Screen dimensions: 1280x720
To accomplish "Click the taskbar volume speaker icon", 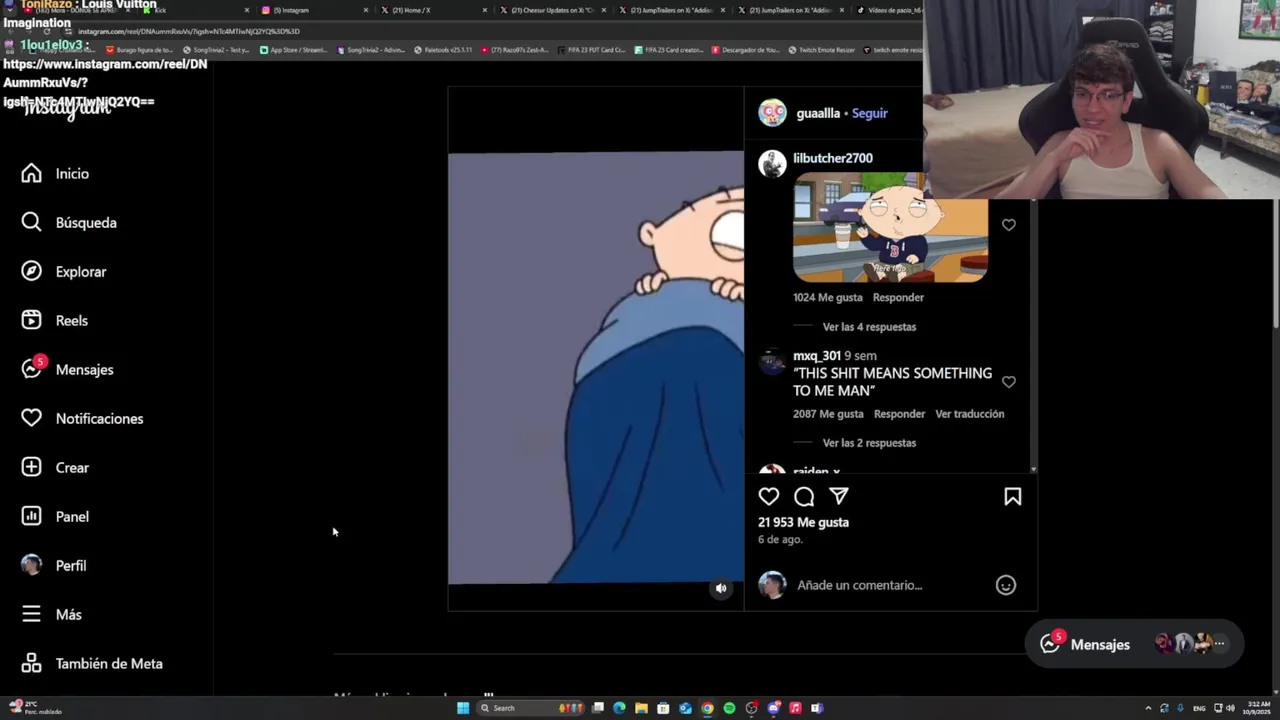I will pyautogui.click(x=1231, y=708).
